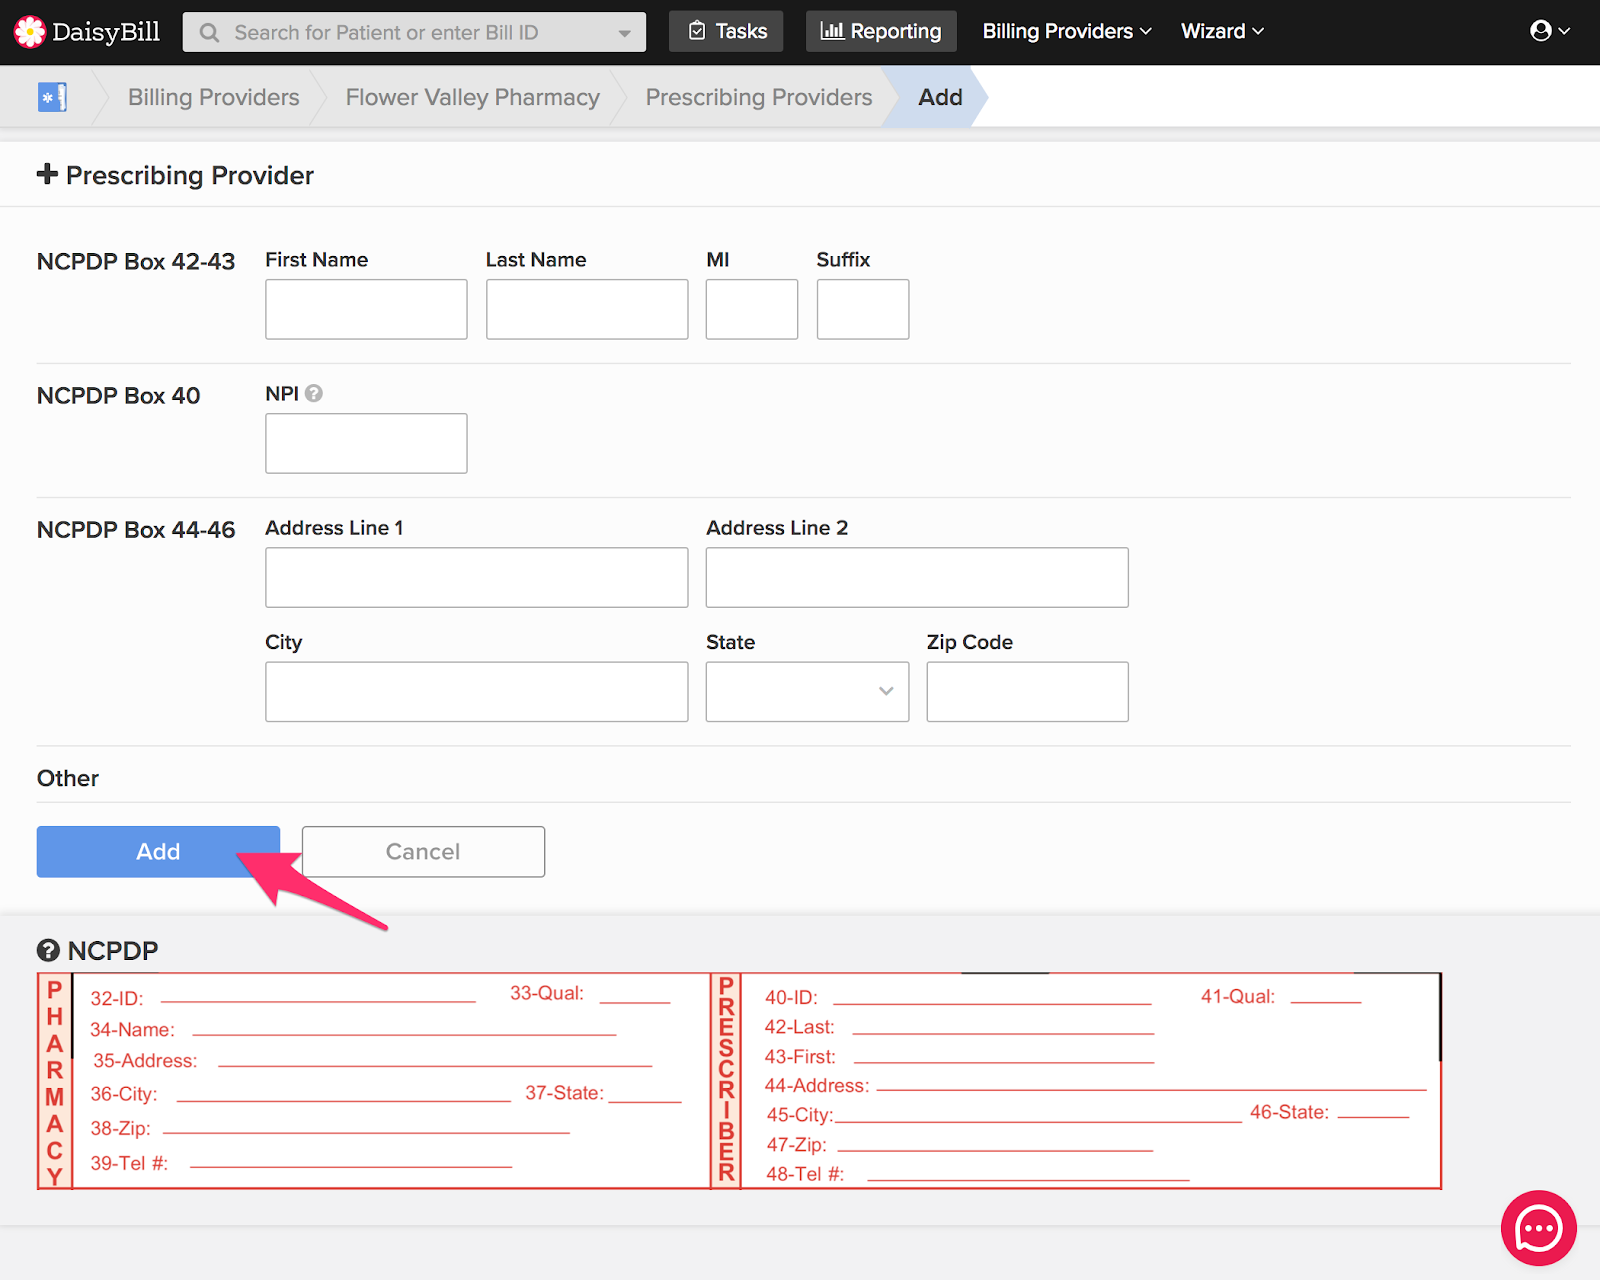Open the Reporting page
This screenshot has height=1280, width=1600.
pos(881,31)
